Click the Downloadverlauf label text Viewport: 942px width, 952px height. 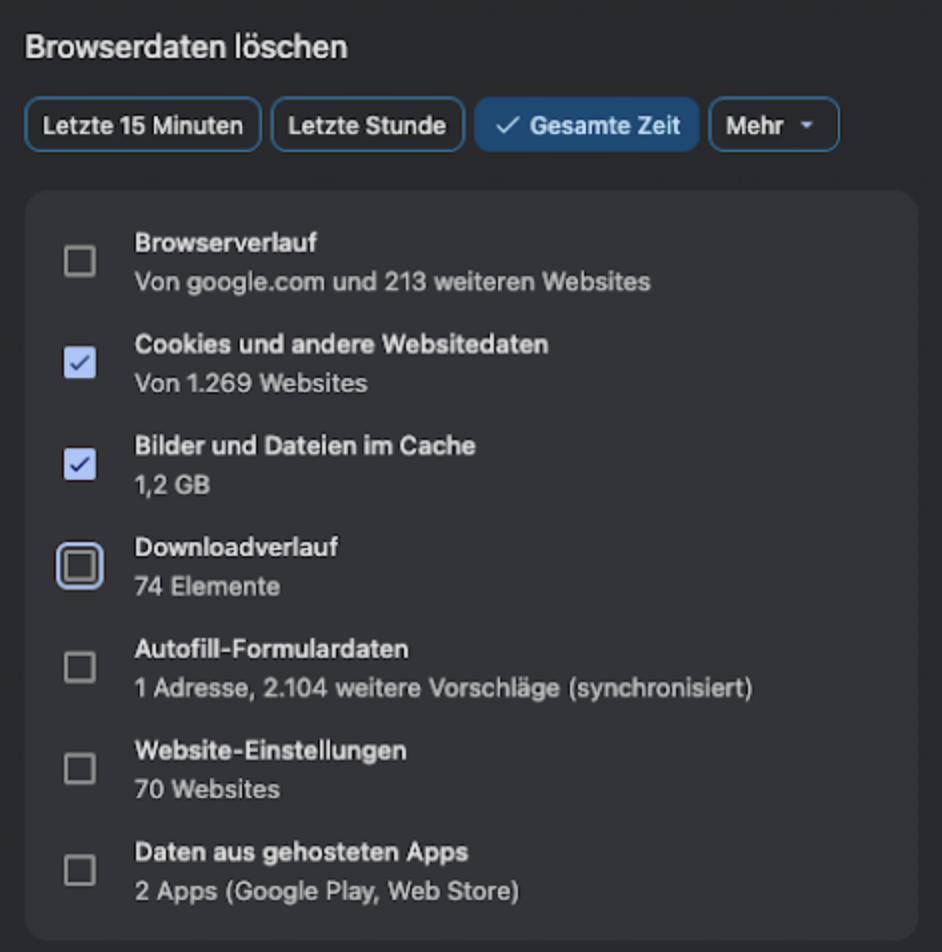pos(236,547)
